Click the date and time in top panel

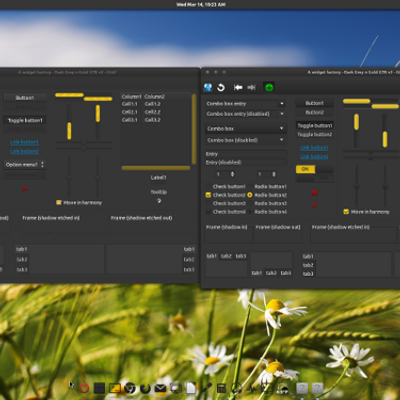(201, 4)
